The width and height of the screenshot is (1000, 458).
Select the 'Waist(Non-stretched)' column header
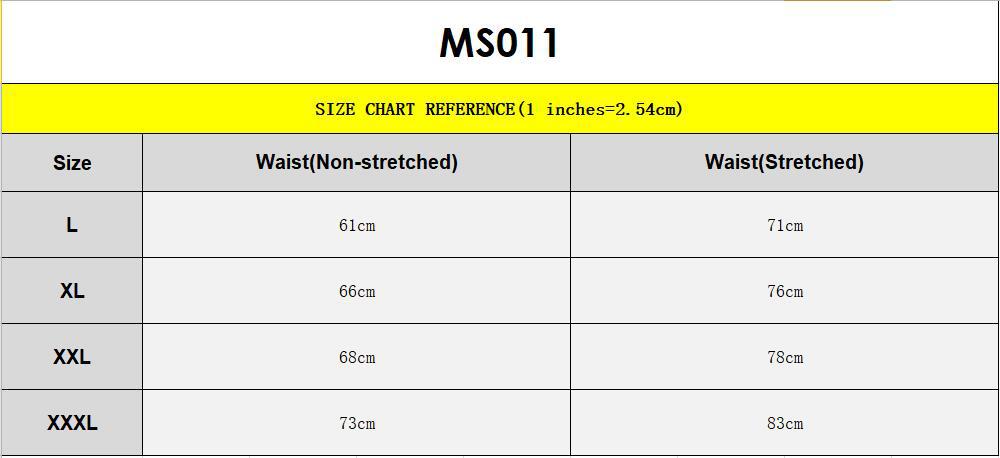pos(356,162)
